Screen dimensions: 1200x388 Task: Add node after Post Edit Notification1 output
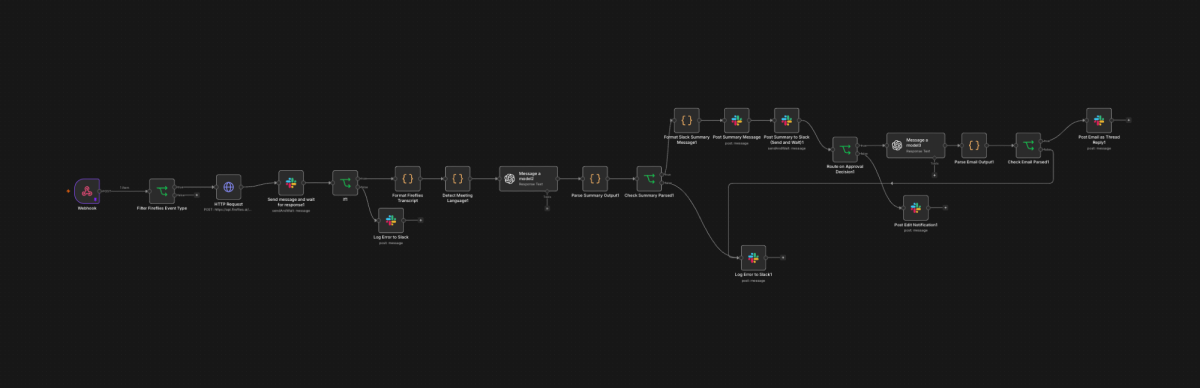click(x=945, y=208)
